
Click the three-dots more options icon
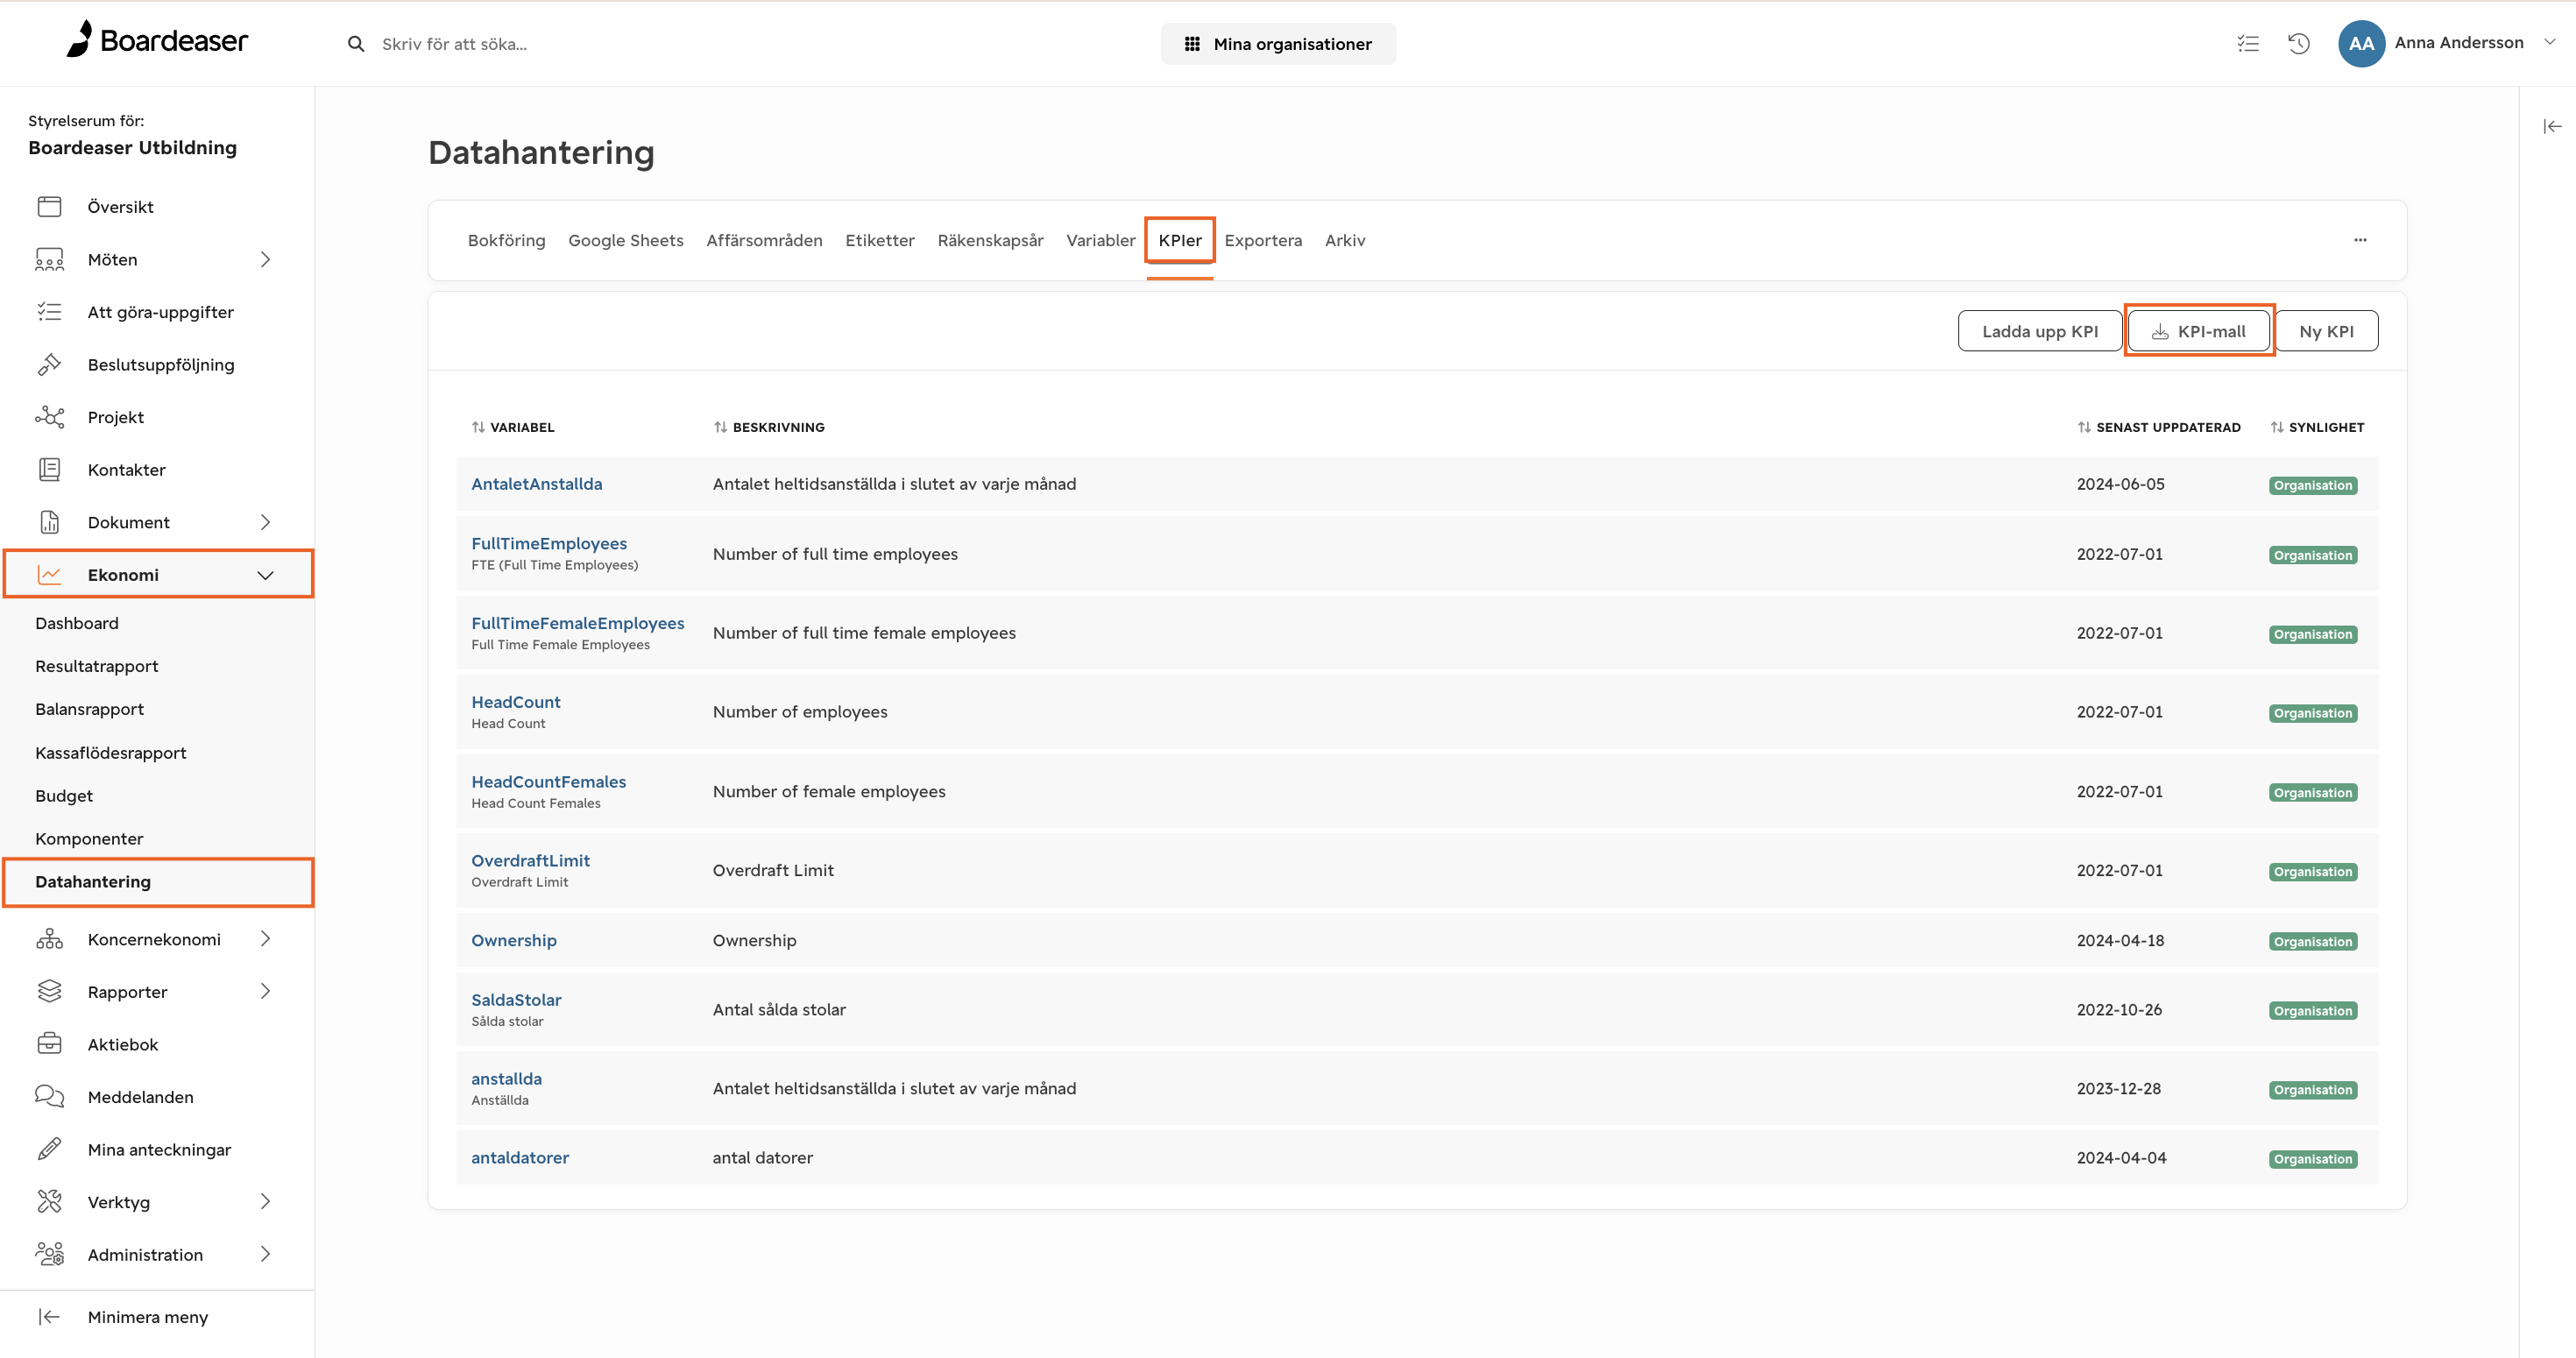(x=2360, y=240)
